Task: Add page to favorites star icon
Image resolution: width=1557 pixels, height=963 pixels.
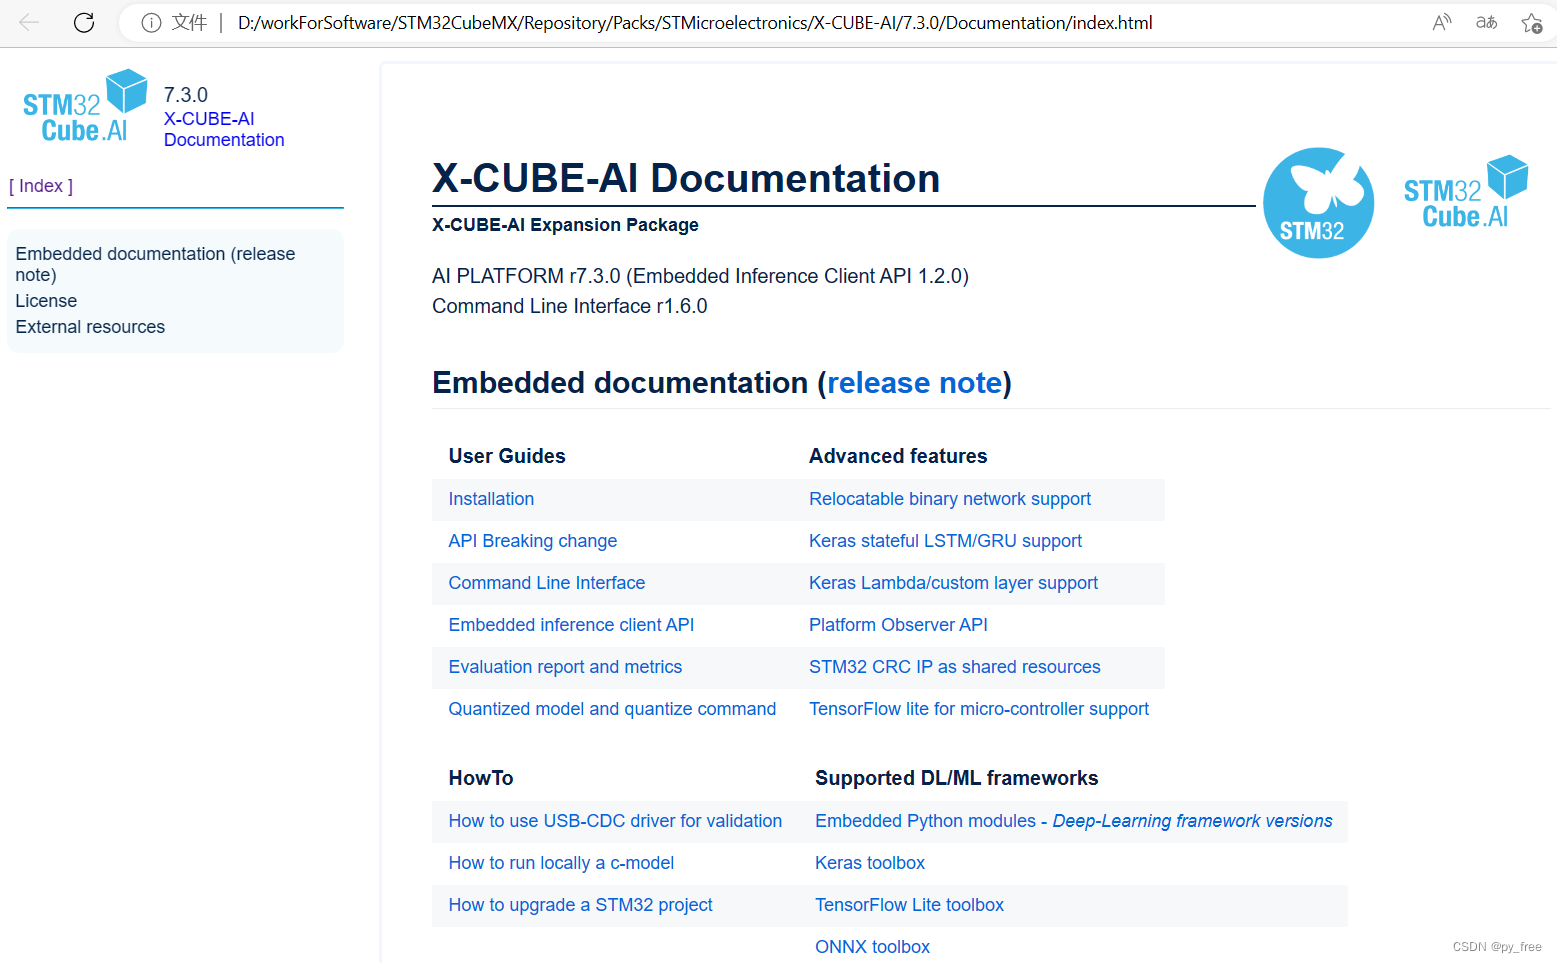Action: pyautogui.click(x=1531, y=22)
